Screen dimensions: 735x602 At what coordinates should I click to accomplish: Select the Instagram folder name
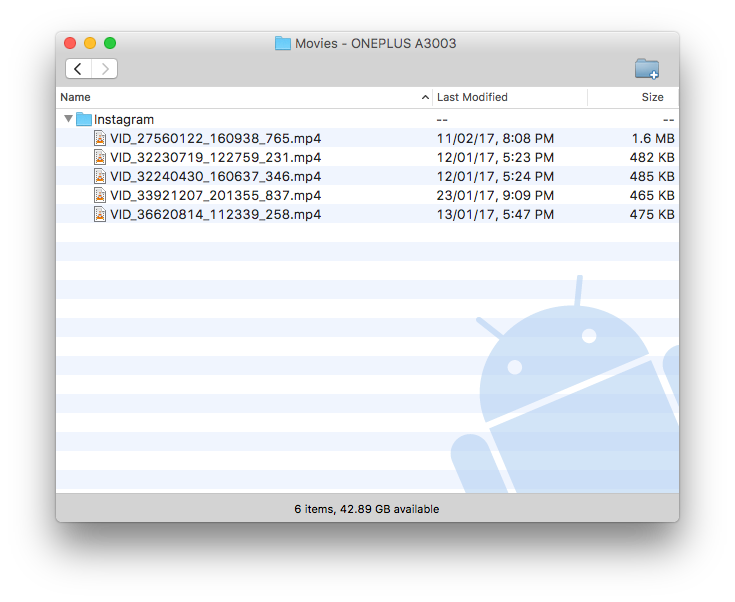coord(124,120)
